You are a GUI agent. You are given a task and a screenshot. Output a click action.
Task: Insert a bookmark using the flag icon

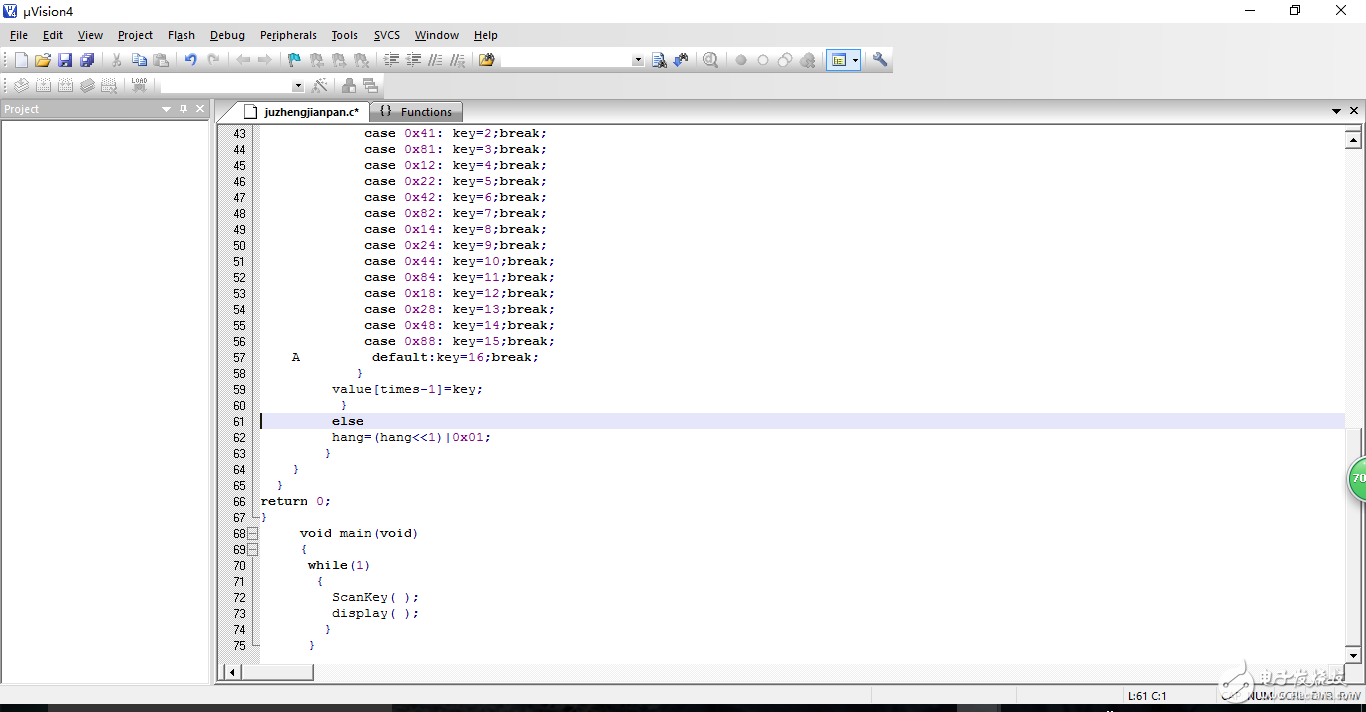294,60
